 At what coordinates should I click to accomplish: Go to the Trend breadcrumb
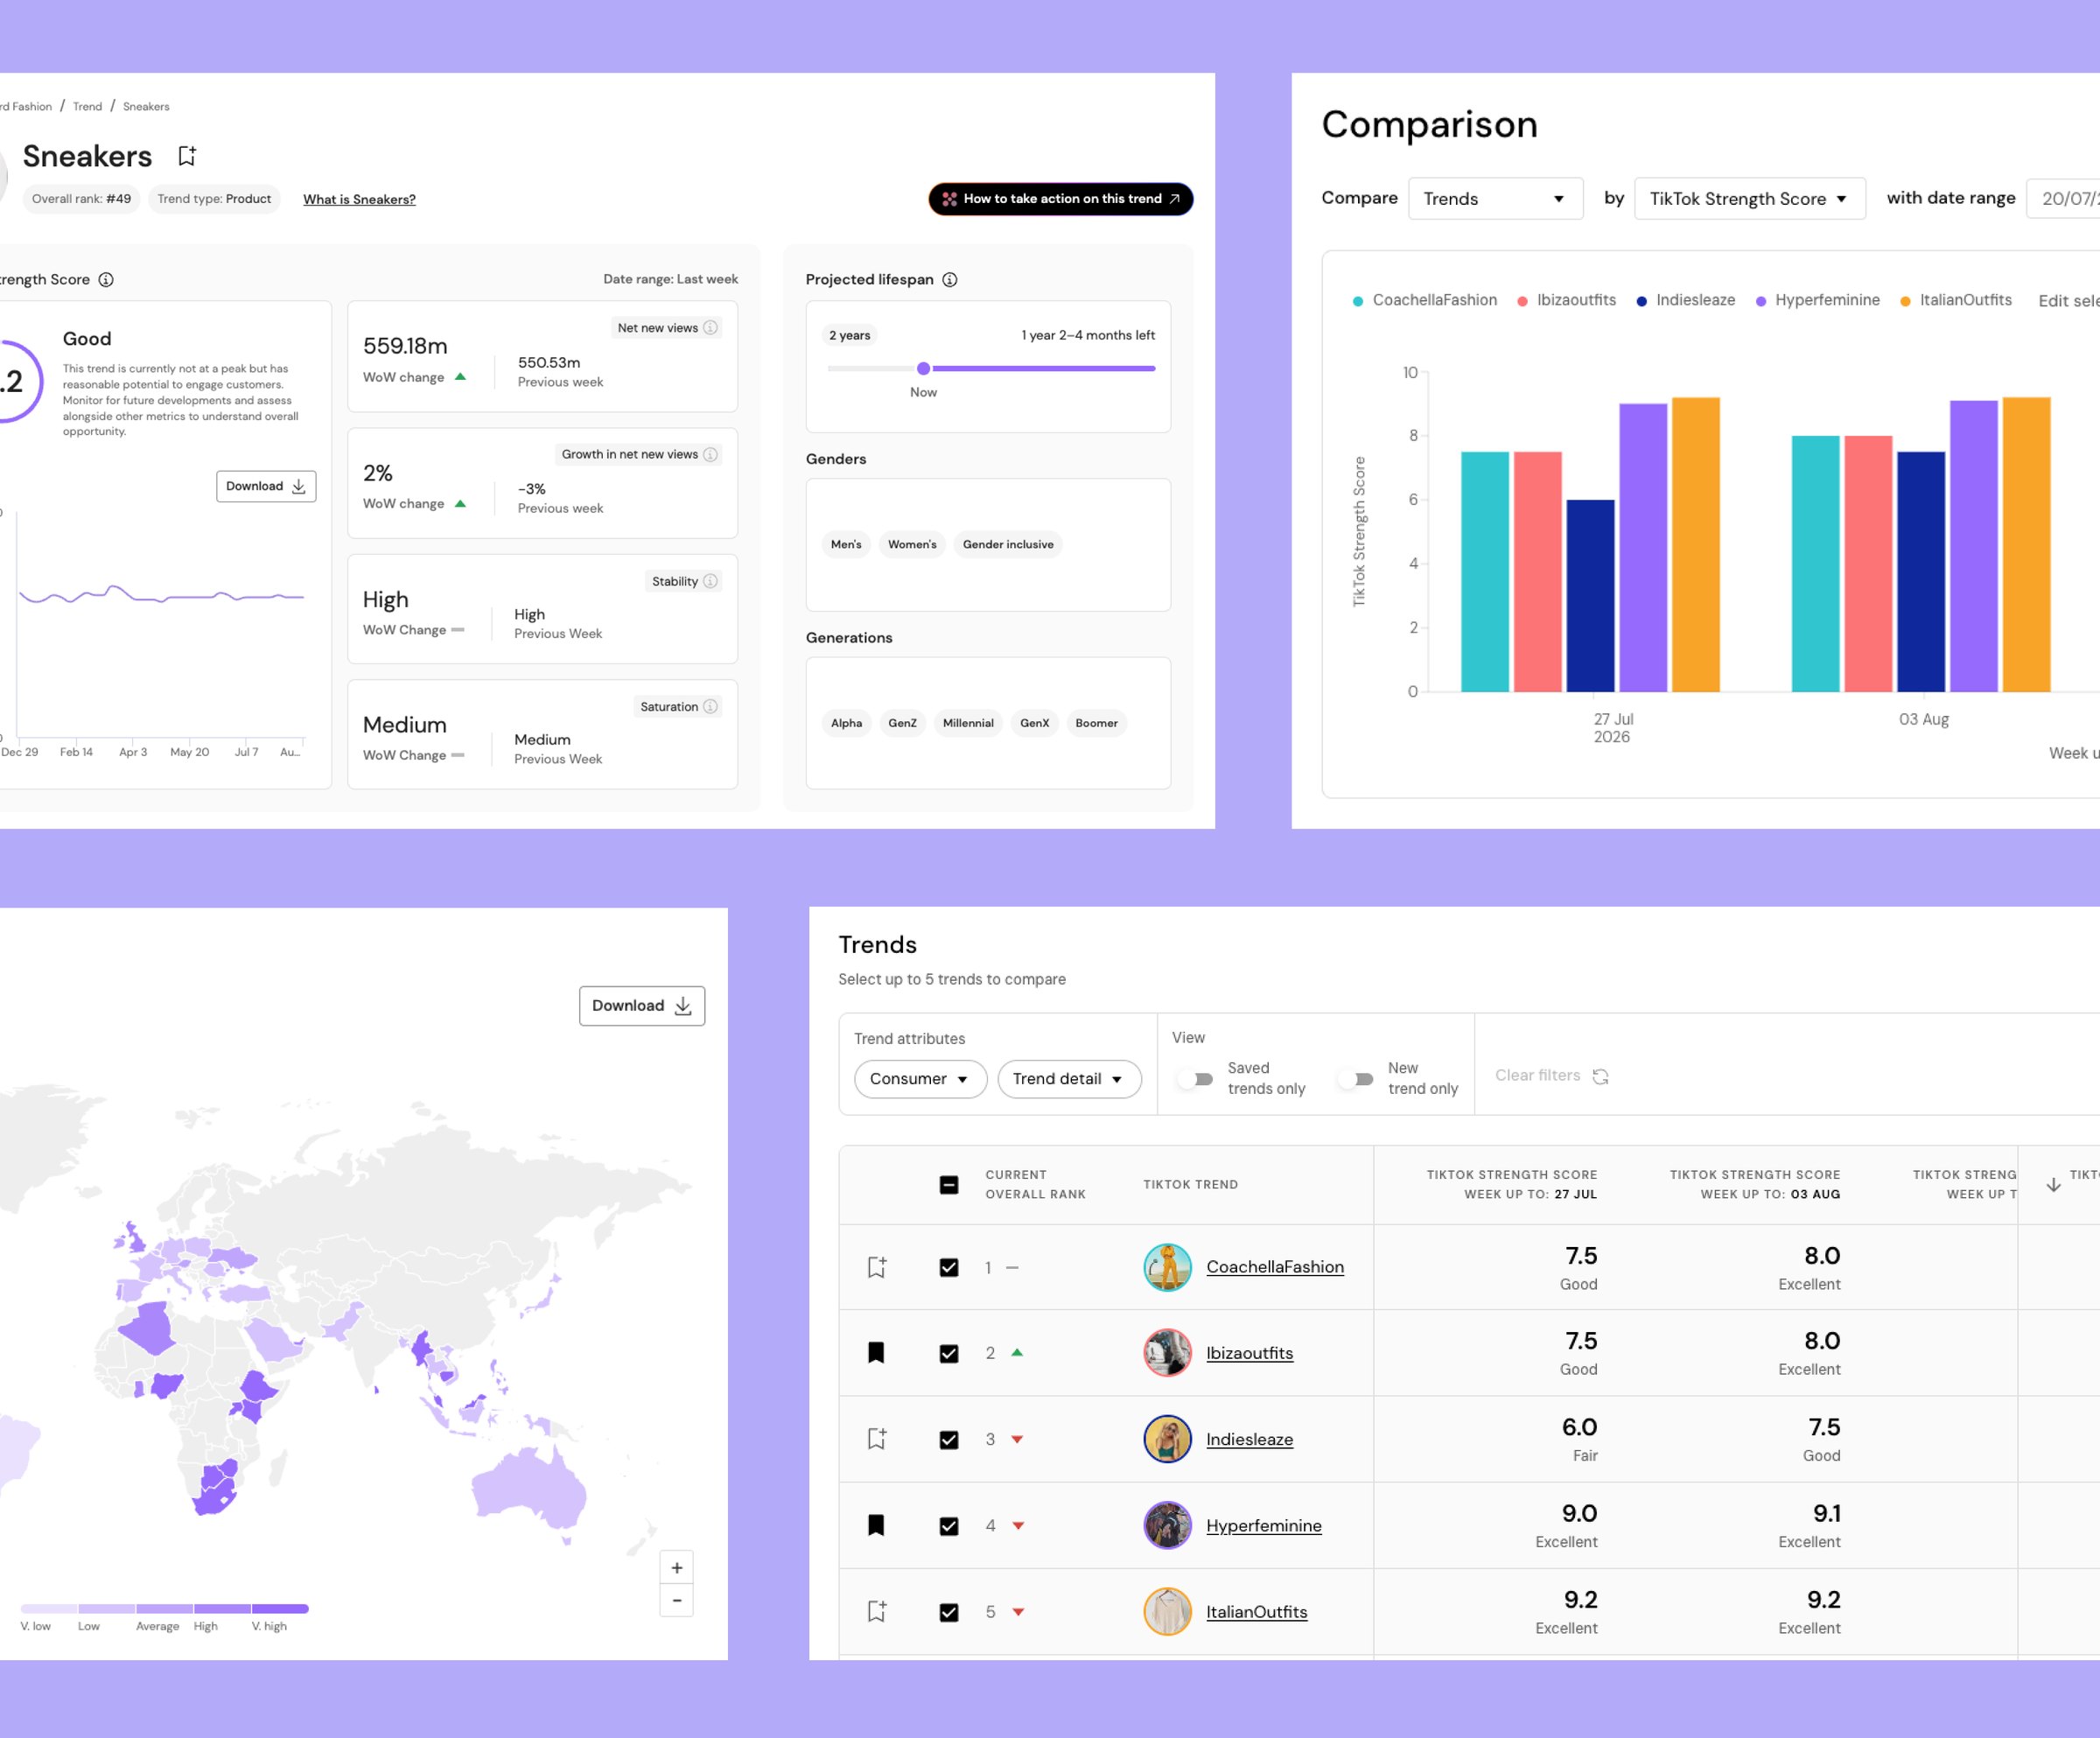click(87, 106)
